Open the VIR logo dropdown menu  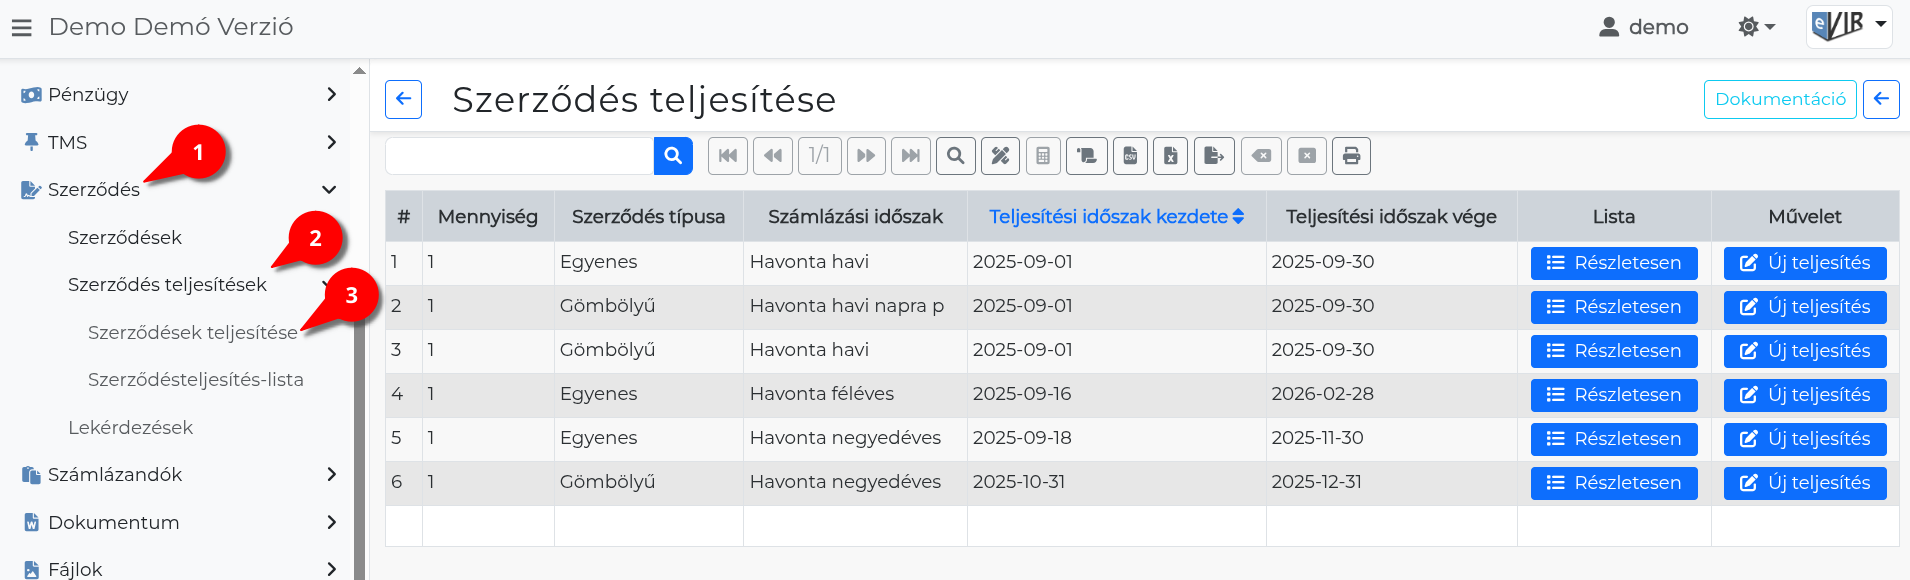click(1849, 25)
